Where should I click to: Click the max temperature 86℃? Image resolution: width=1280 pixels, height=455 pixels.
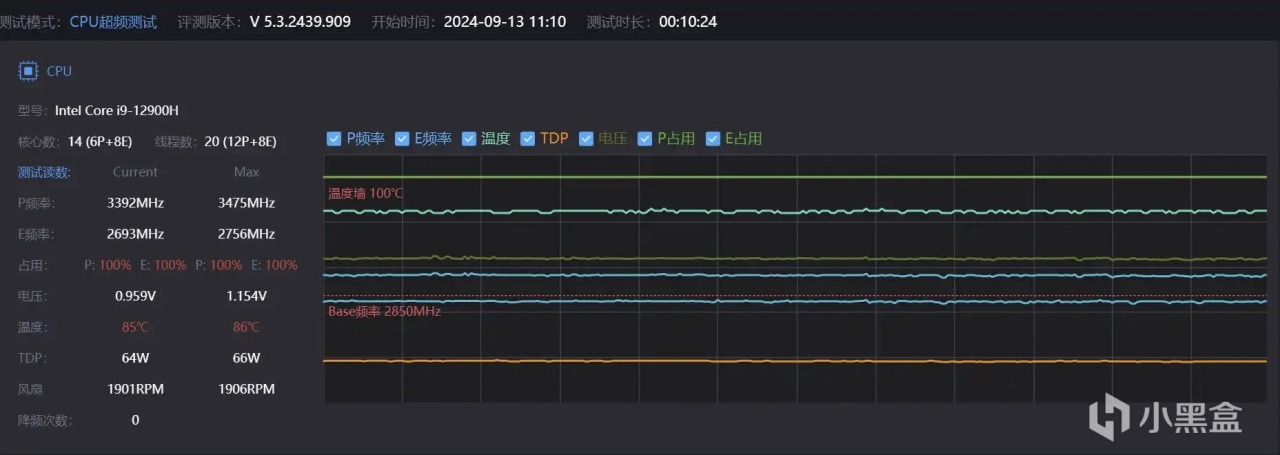(x=246, y=327)
